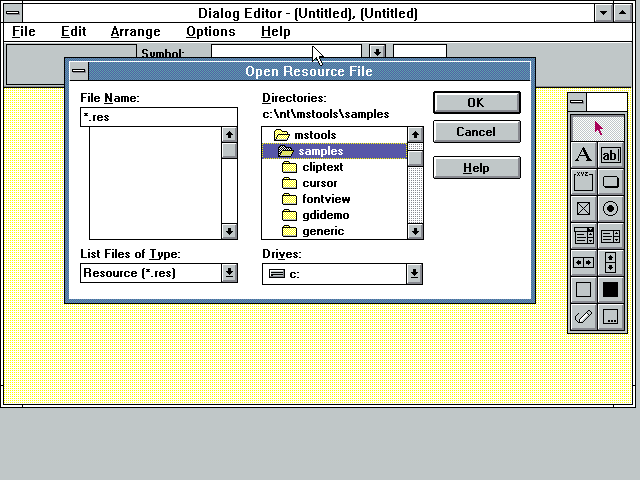Select the radio button tool in toolbox
The width and height of the screenshot is (640, 480).
[x=611, y=209]
